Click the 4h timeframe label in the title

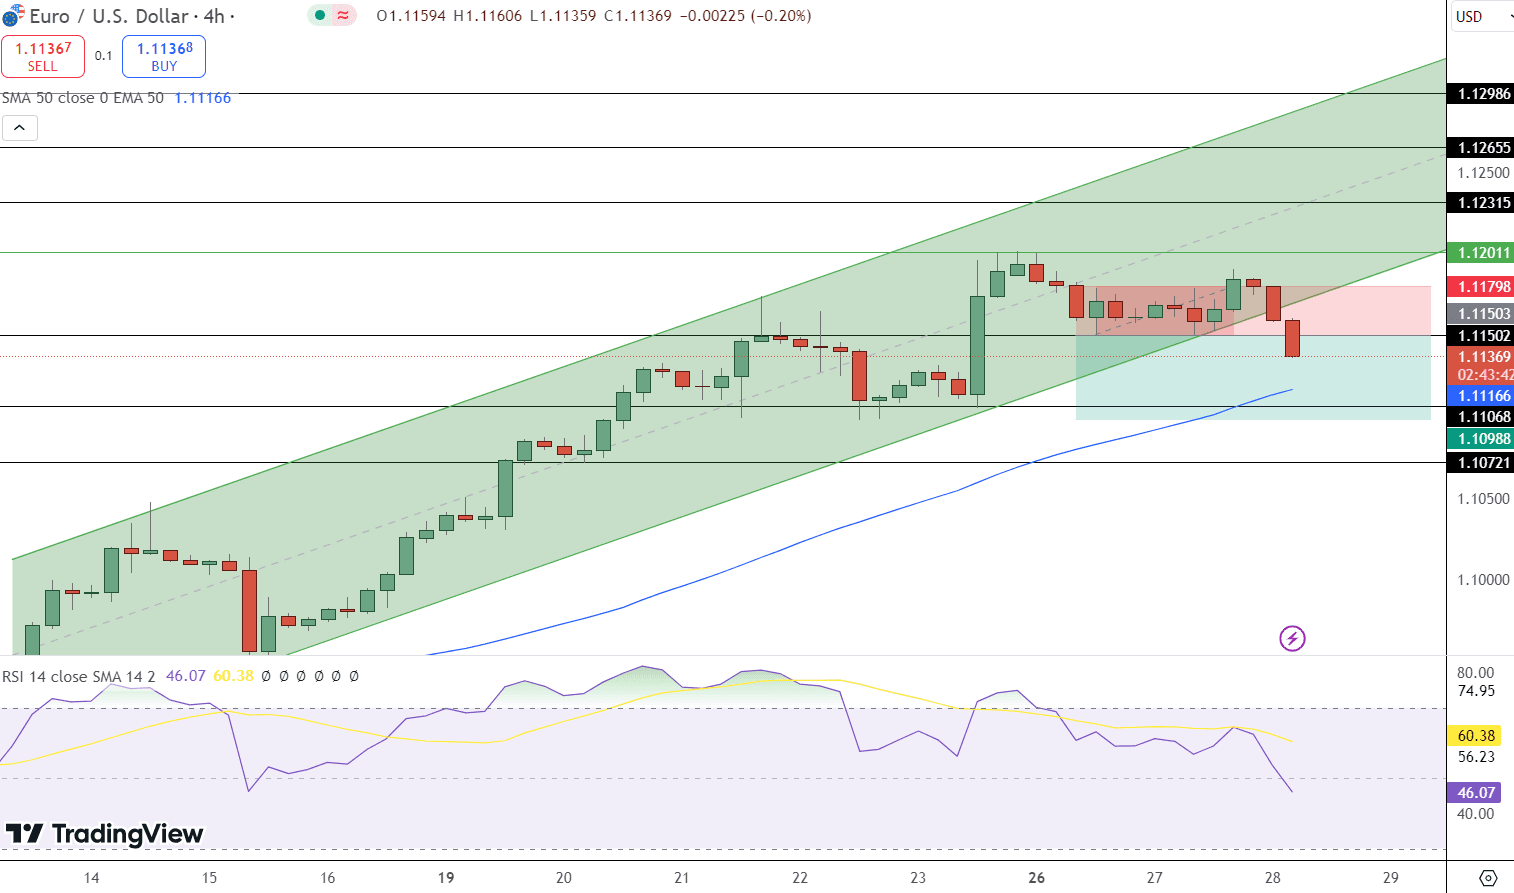point(214,16)
